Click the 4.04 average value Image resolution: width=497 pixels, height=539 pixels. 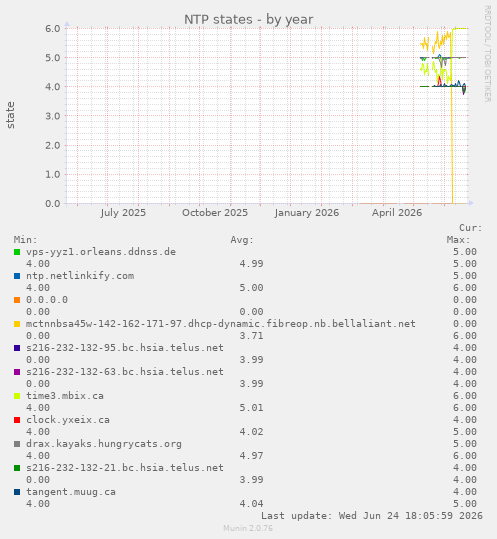(251, 504)
